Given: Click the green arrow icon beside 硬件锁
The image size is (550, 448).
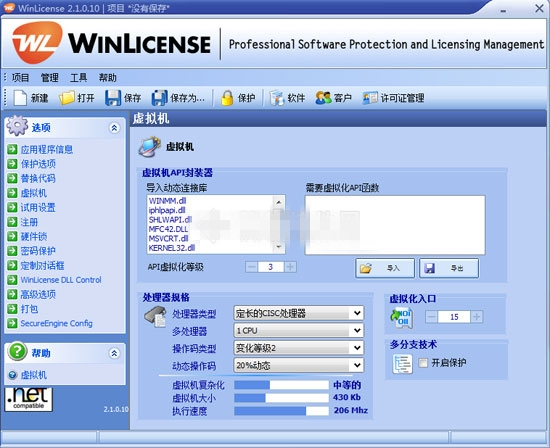Looking at the screenshot, I should [12, 236].
